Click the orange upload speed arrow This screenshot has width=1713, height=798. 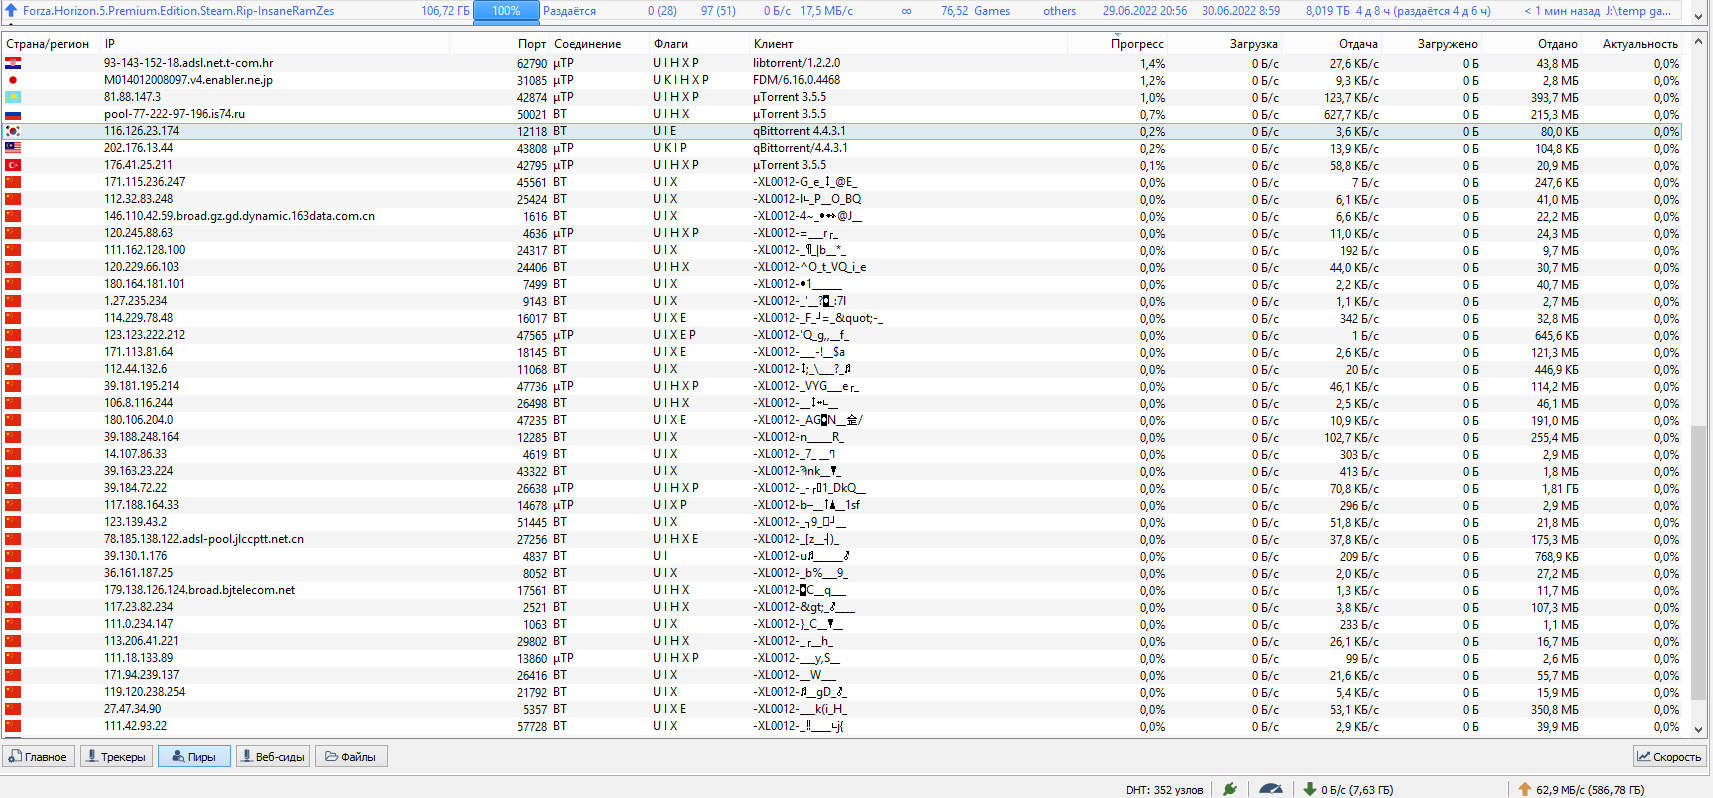click(1524, 789)
